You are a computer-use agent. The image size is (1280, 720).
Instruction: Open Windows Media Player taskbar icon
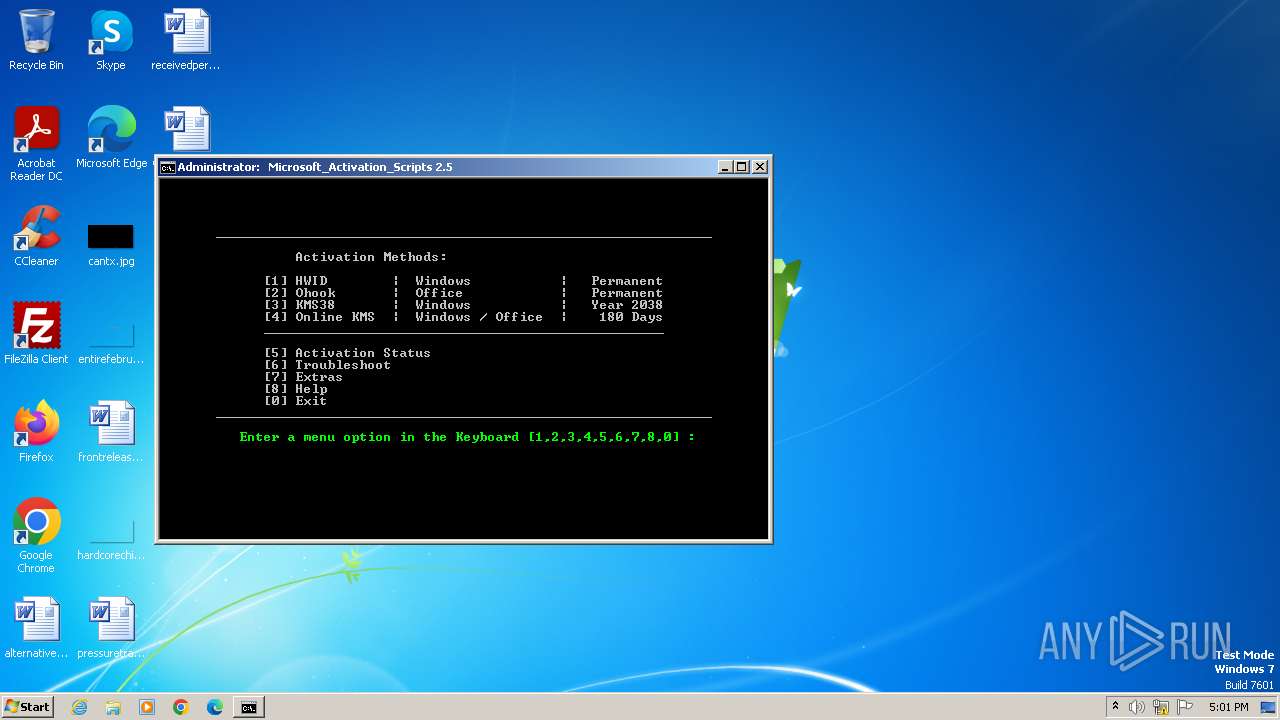click(x=147, y=707)
